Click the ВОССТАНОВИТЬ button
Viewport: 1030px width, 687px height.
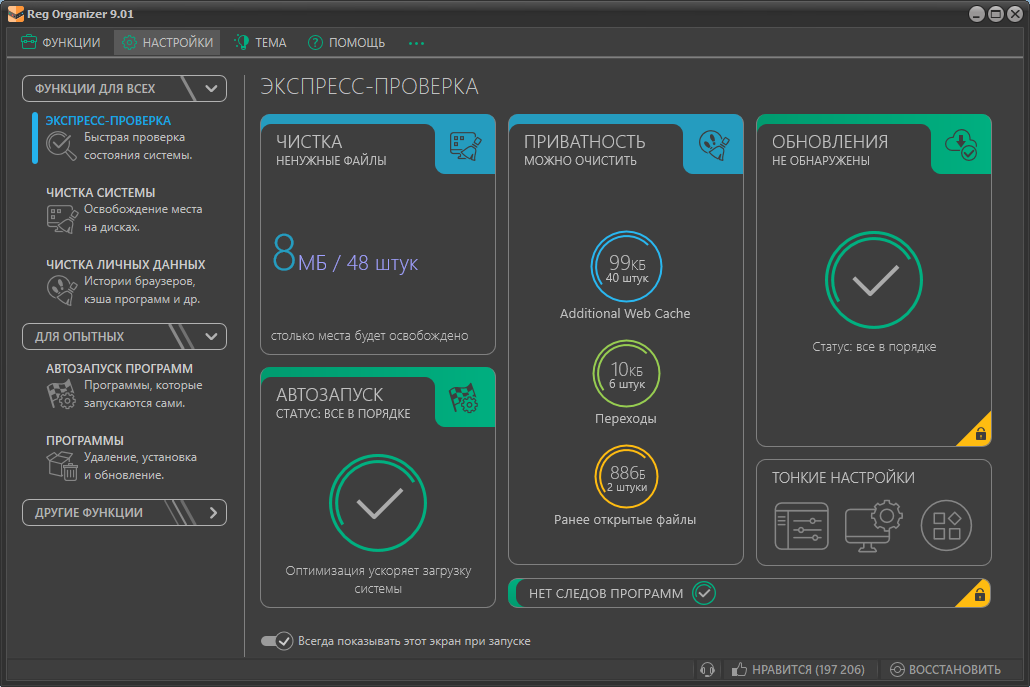coord(945,669)
